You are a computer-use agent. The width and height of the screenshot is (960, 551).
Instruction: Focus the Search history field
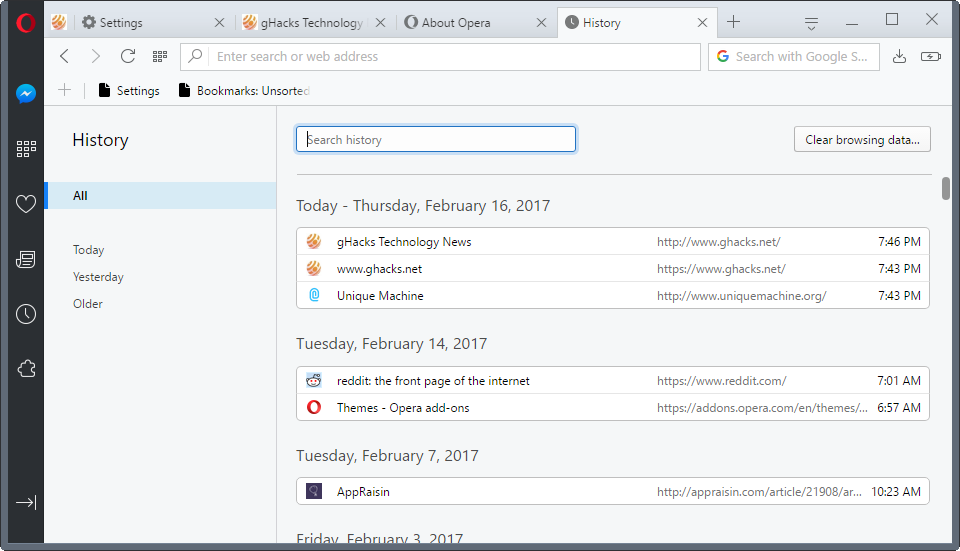436,140
